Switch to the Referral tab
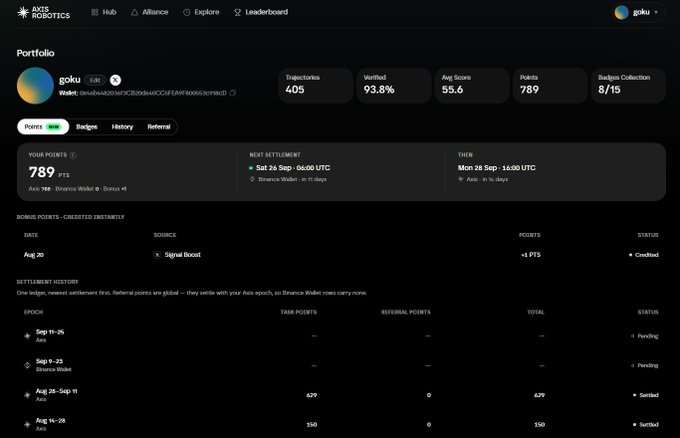 pos(159,127)
